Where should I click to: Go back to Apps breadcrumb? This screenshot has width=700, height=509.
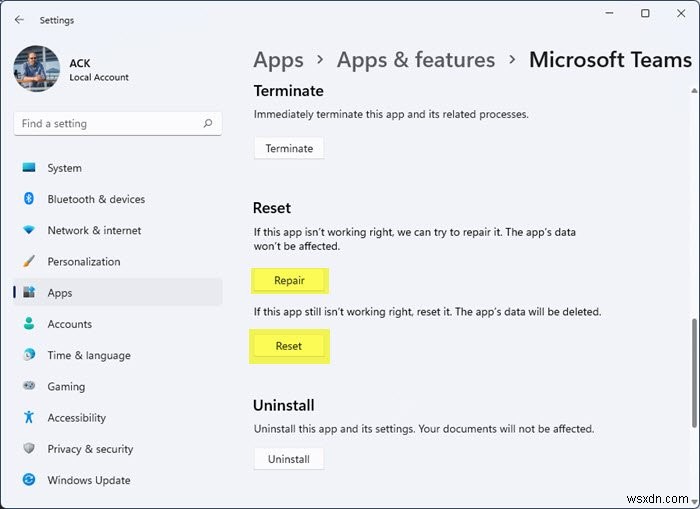279,60
